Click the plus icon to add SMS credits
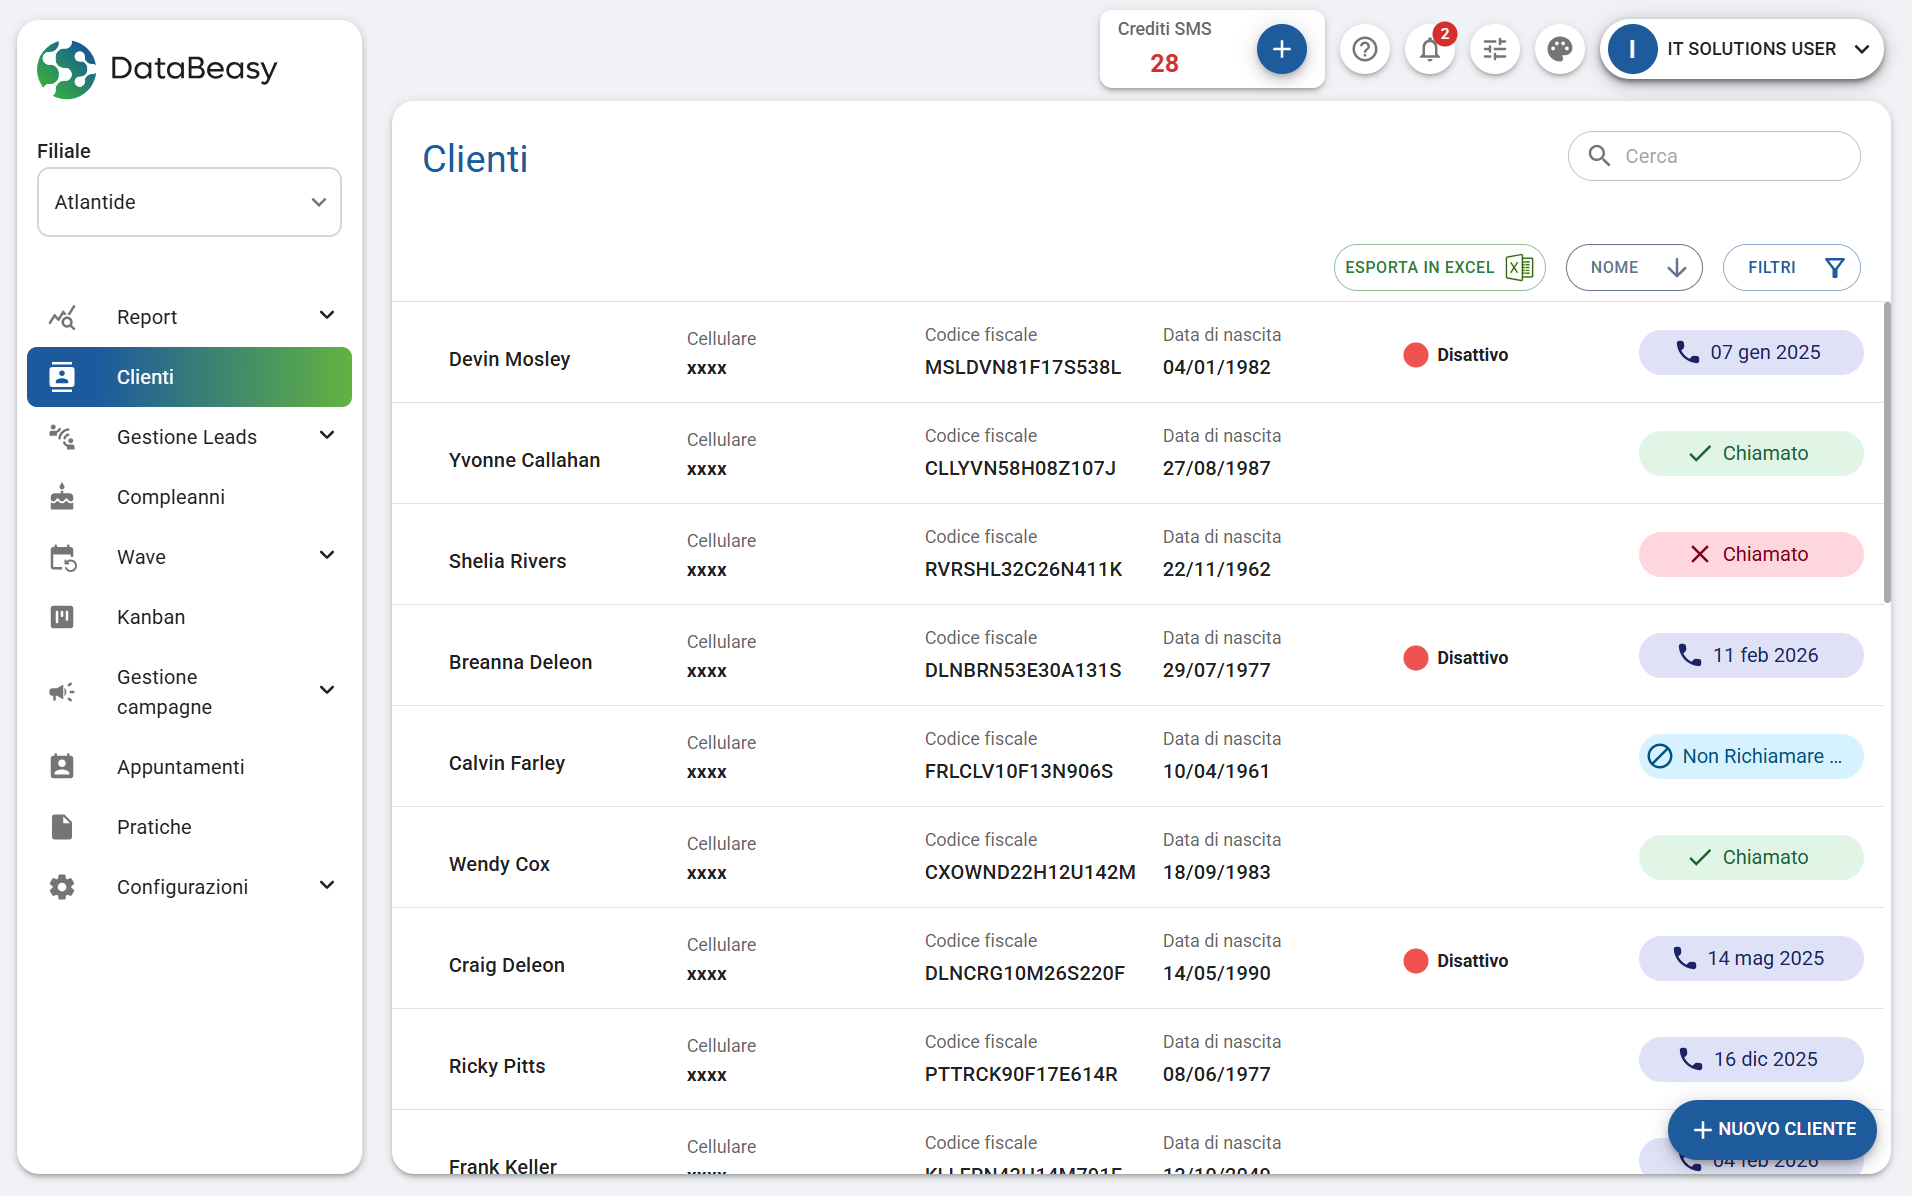The image size is (1912, 1196). point(1281,49)
